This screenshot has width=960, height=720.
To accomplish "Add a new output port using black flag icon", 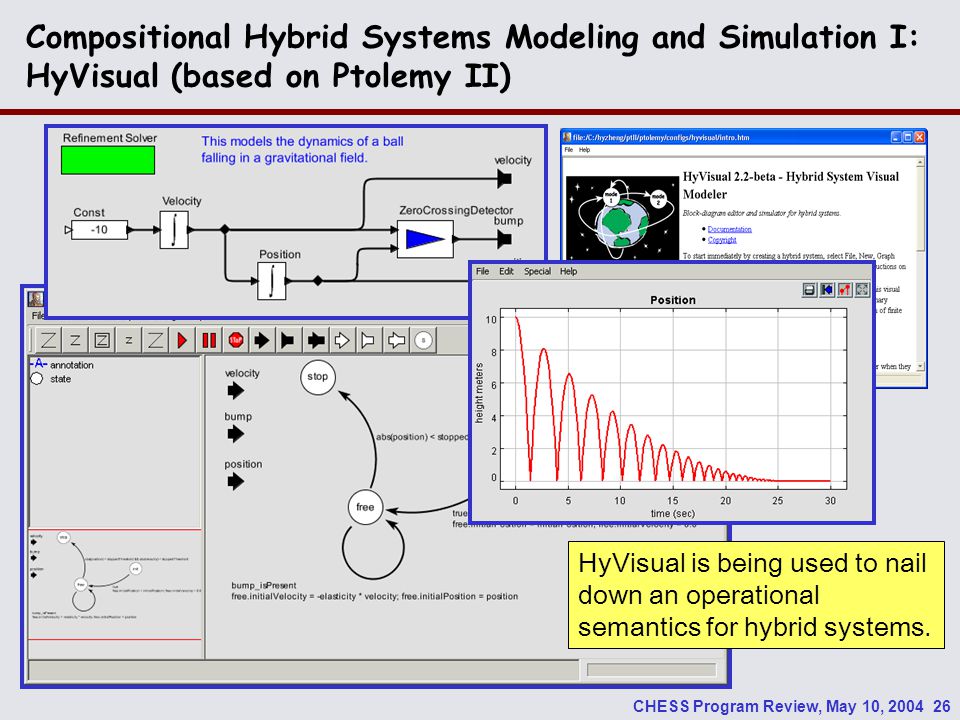I will (x=288, y=340).
